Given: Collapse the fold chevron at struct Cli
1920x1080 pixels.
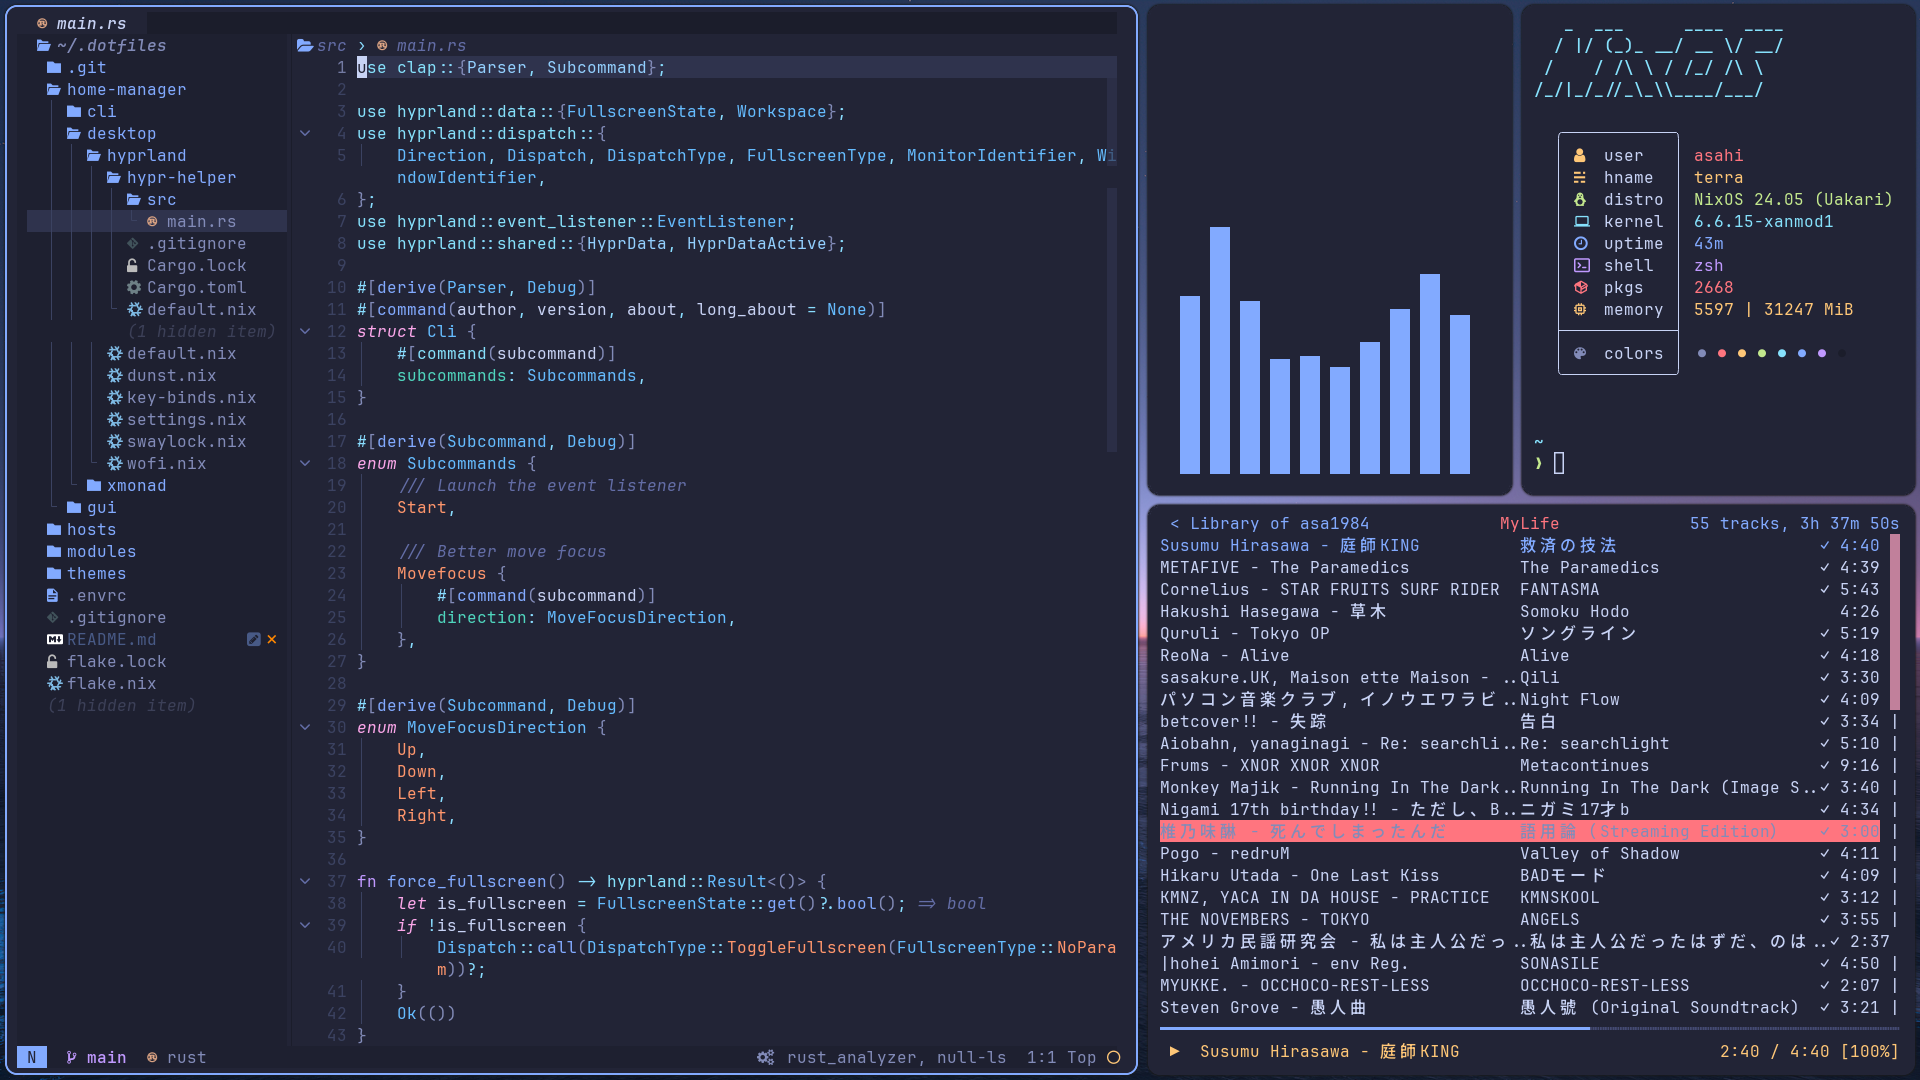Looking at the screenshot, I should [305, 332].
